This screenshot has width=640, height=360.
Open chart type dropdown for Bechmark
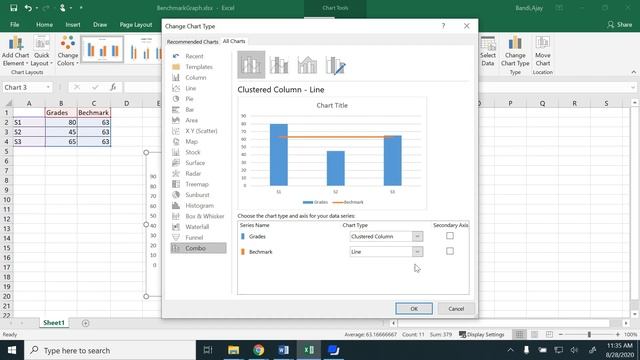(417, 252)
